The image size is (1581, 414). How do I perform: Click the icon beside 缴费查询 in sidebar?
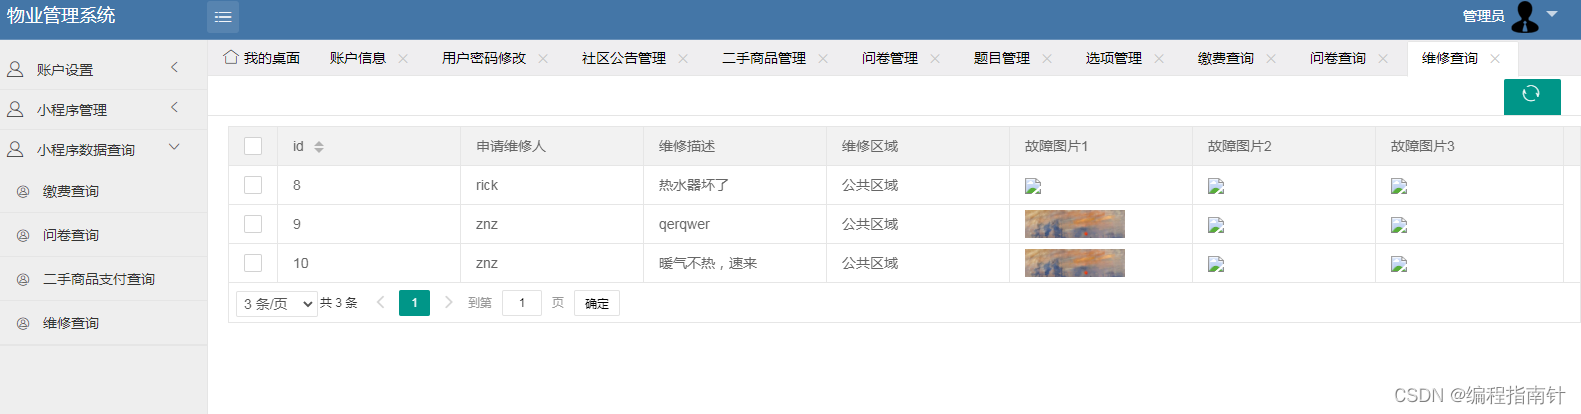23,191
